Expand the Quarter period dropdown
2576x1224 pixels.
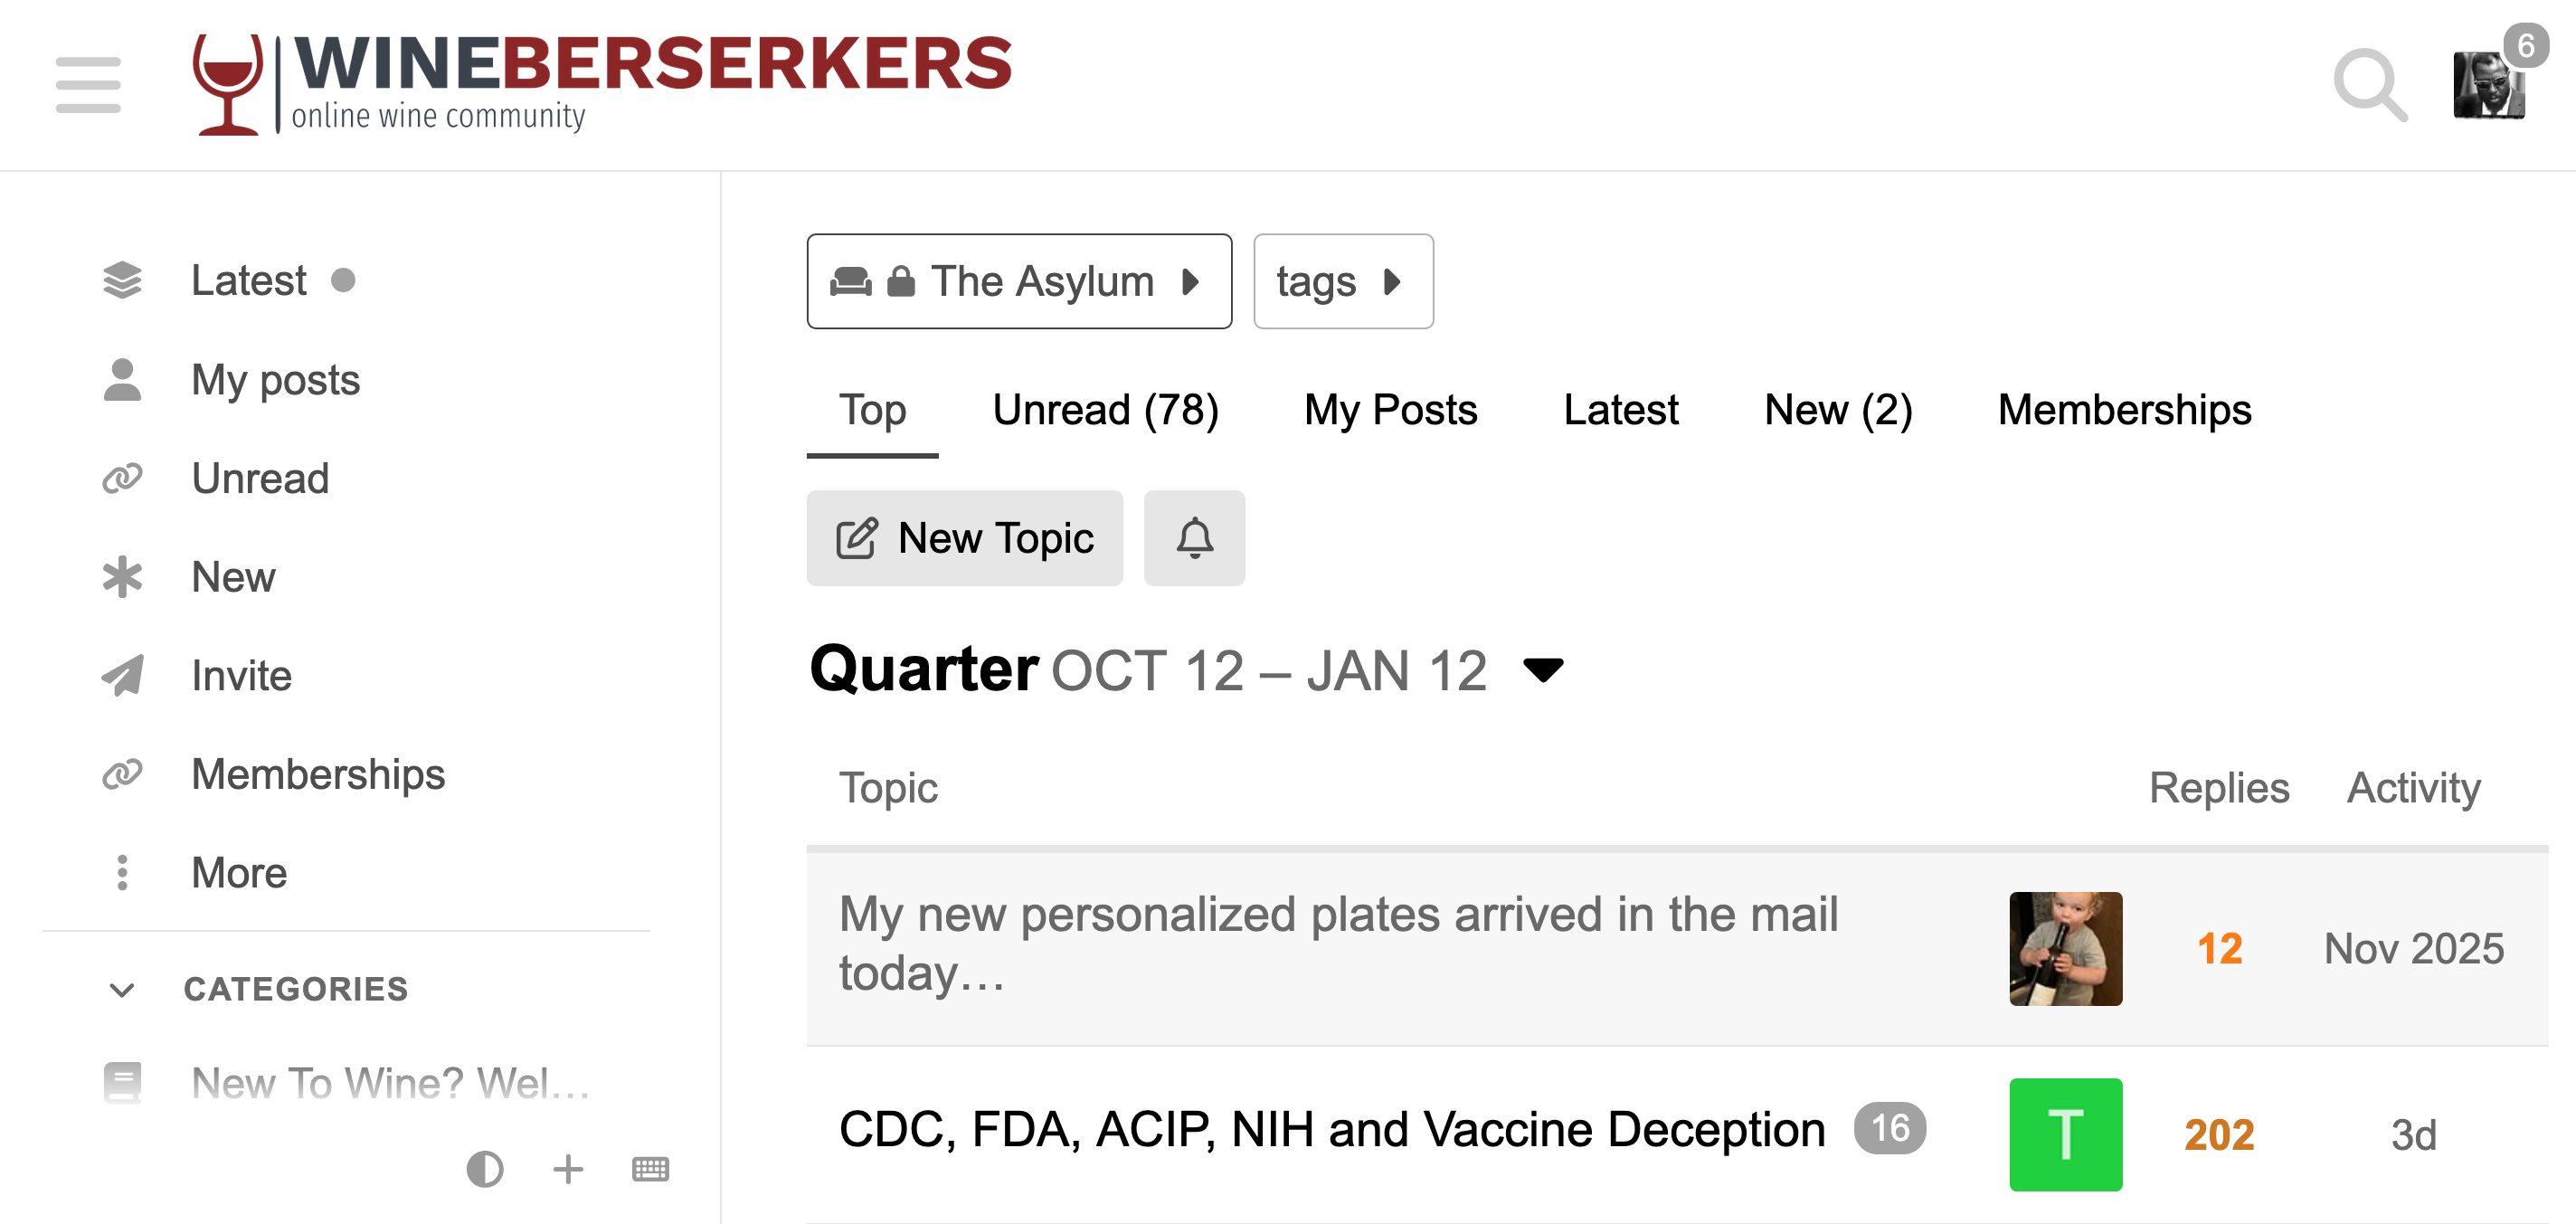point(1542,670)
